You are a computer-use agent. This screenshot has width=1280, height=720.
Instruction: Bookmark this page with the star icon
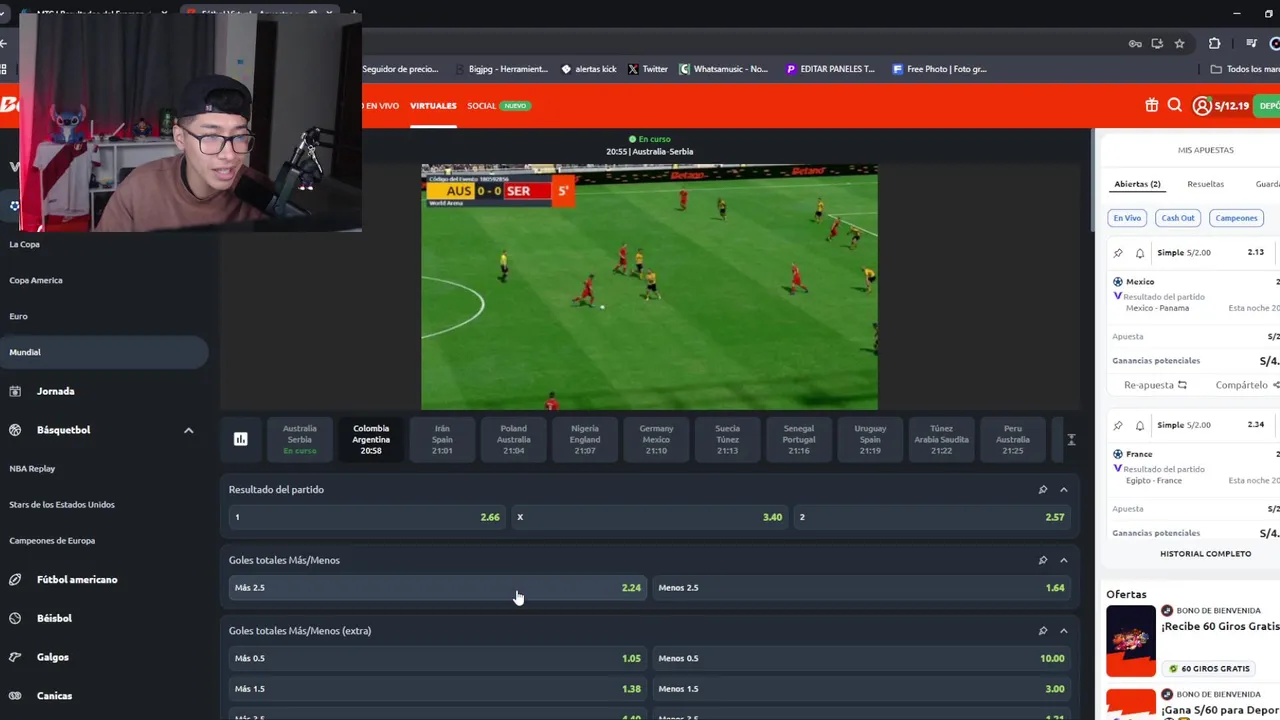(x=1180, y=43)
